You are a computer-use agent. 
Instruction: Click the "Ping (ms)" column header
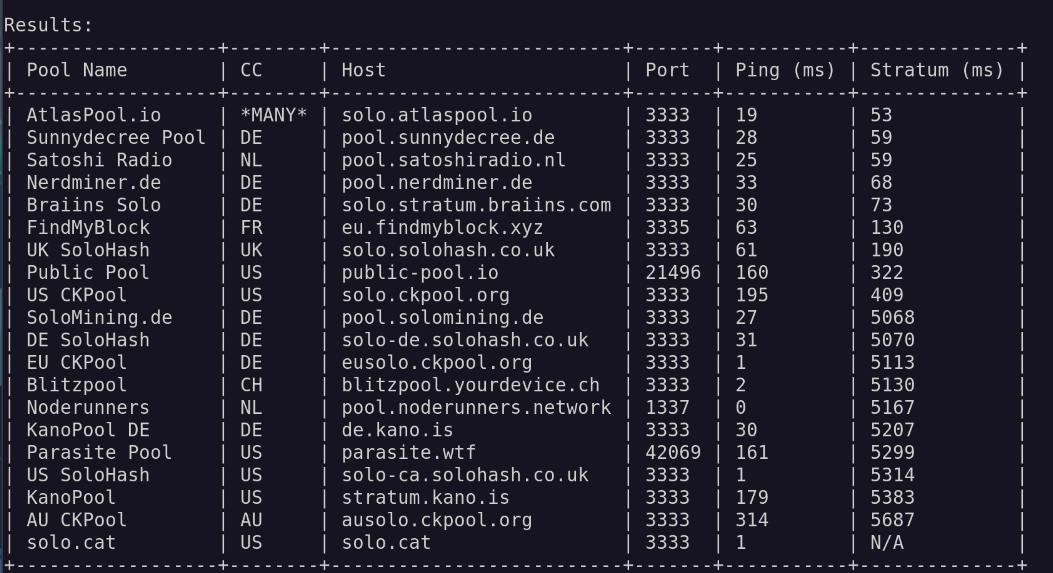785,70
